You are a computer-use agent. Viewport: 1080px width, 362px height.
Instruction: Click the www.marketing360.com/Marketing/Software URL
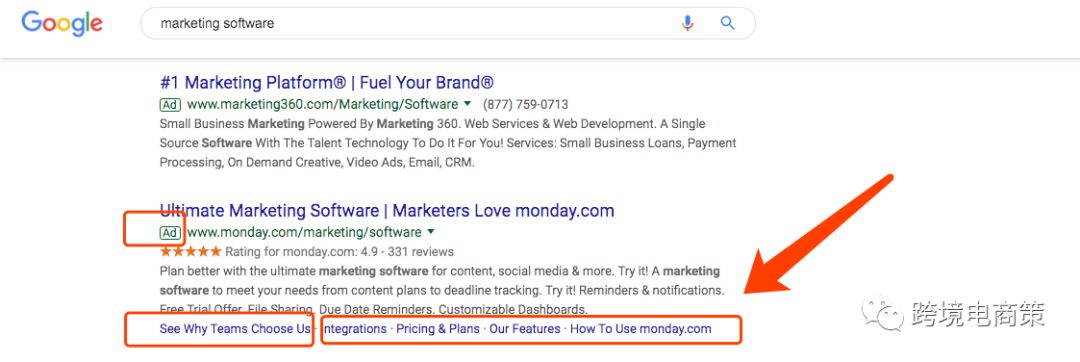322,105
